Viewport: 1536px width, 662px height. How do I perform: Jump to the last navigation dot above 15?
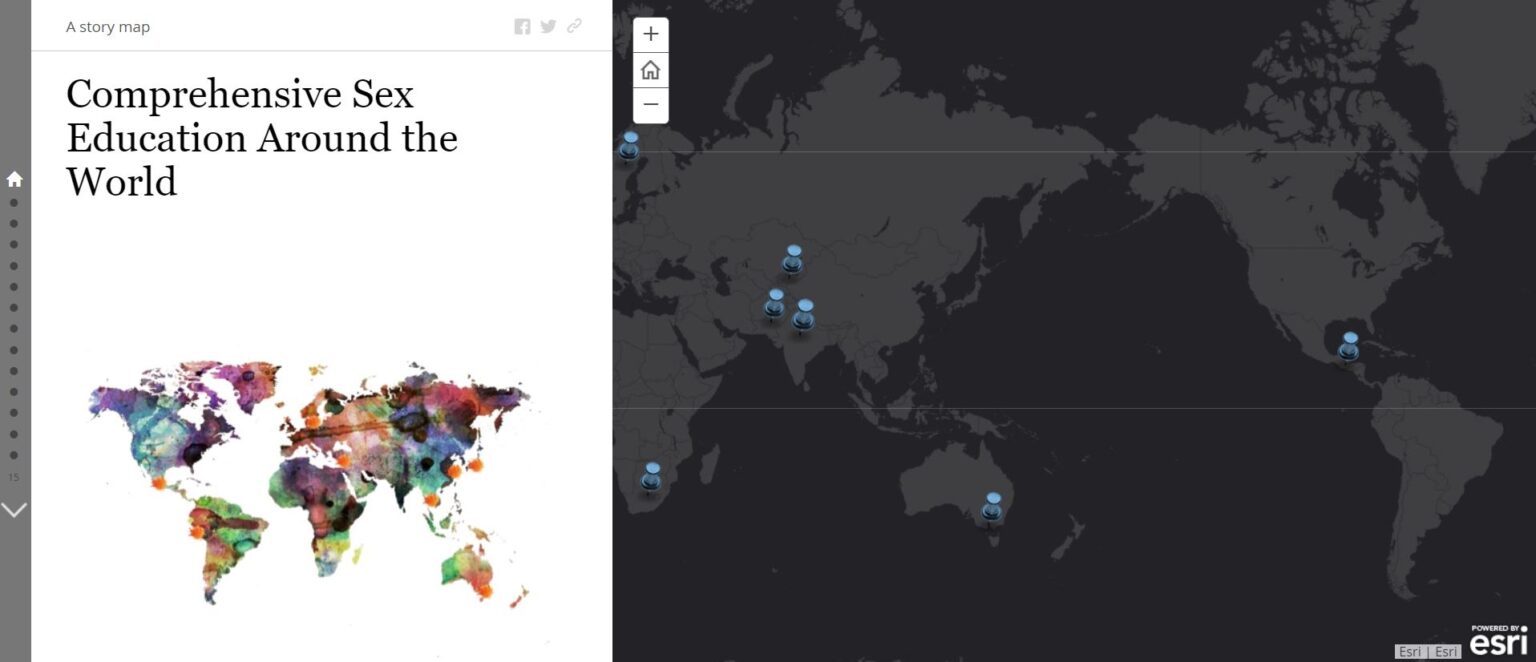14,455
